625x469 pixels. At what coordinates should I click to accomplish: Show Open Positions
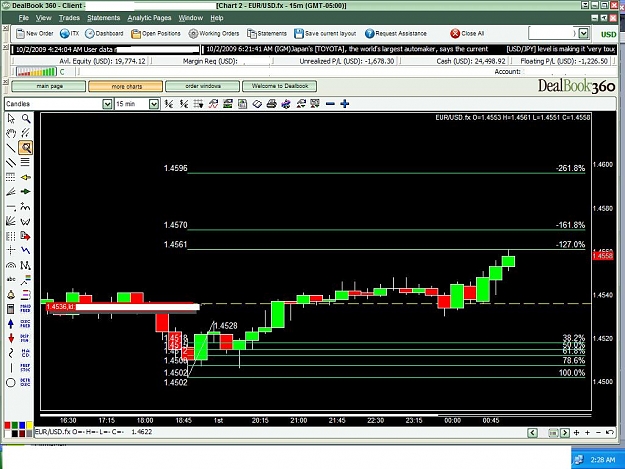click(x=156, y=33)
